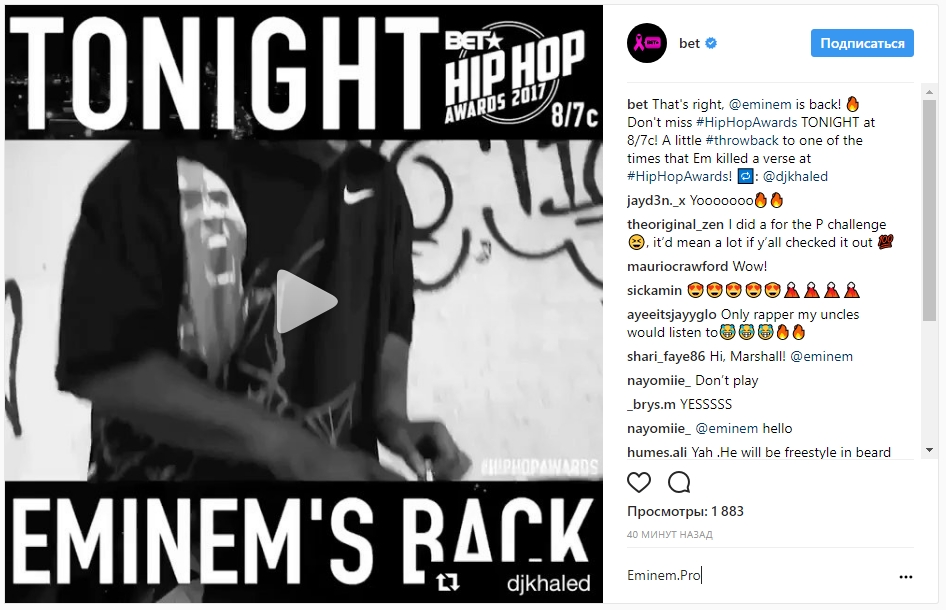
Task: Open the bet profile avatar
Action: (x=647, y=43)
